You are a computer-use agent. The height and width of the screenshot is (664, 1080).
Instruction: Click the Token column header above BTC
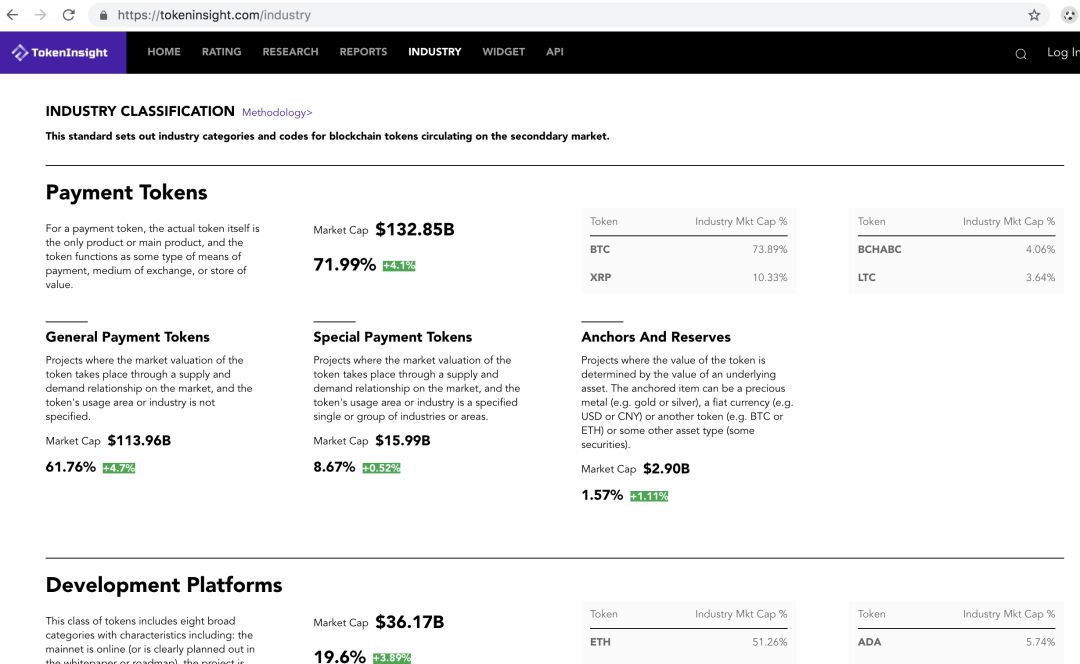603,221
